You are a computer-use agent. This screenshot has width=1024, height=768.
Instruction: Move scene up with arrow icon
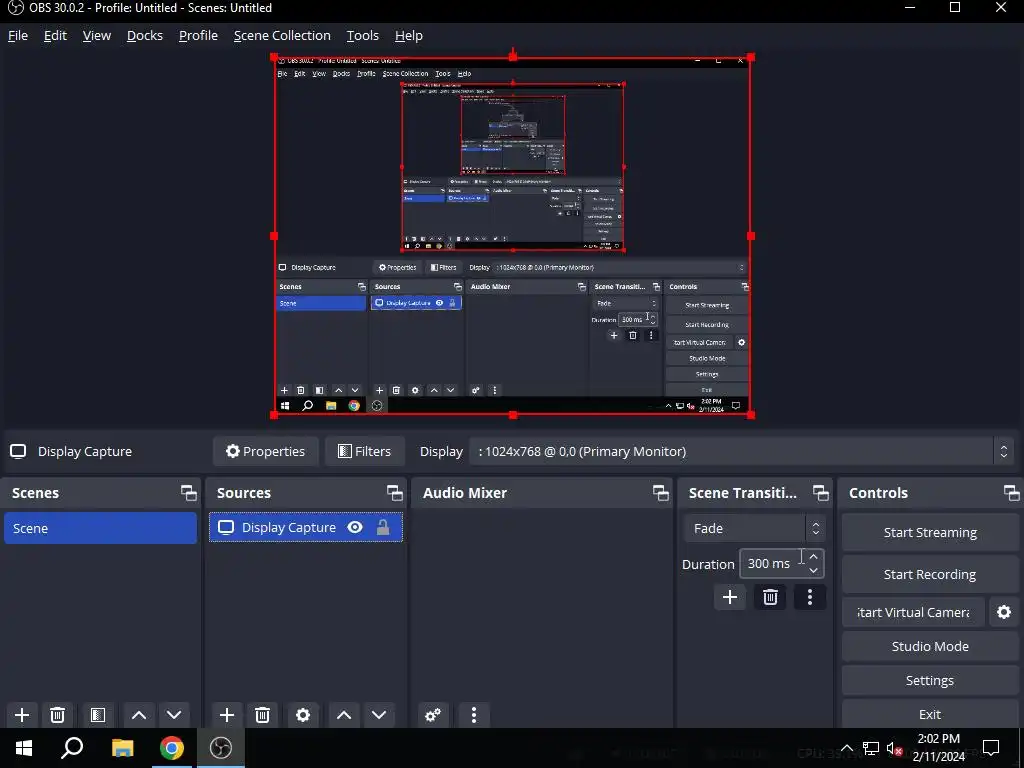click(138, 714)
